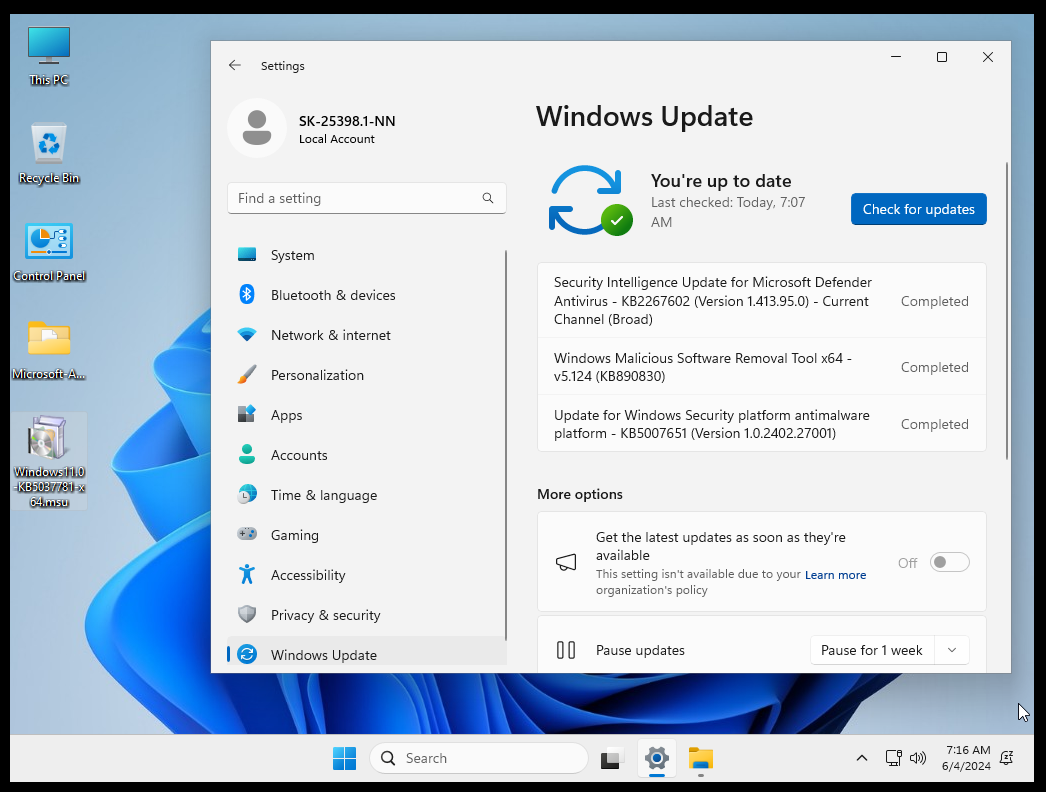The height and width of the screenshot is (792, 1046).
Task: Expand the Pause for 1 week dropdown arrow
Action: click(952, 650)
